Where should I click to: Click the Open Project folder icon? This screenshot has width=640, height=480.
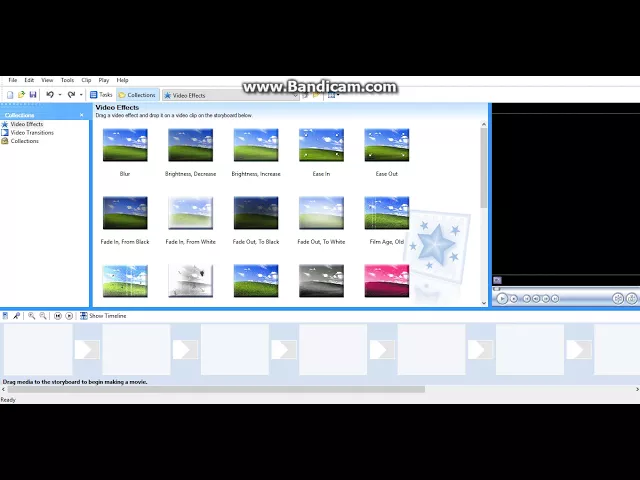21,95
